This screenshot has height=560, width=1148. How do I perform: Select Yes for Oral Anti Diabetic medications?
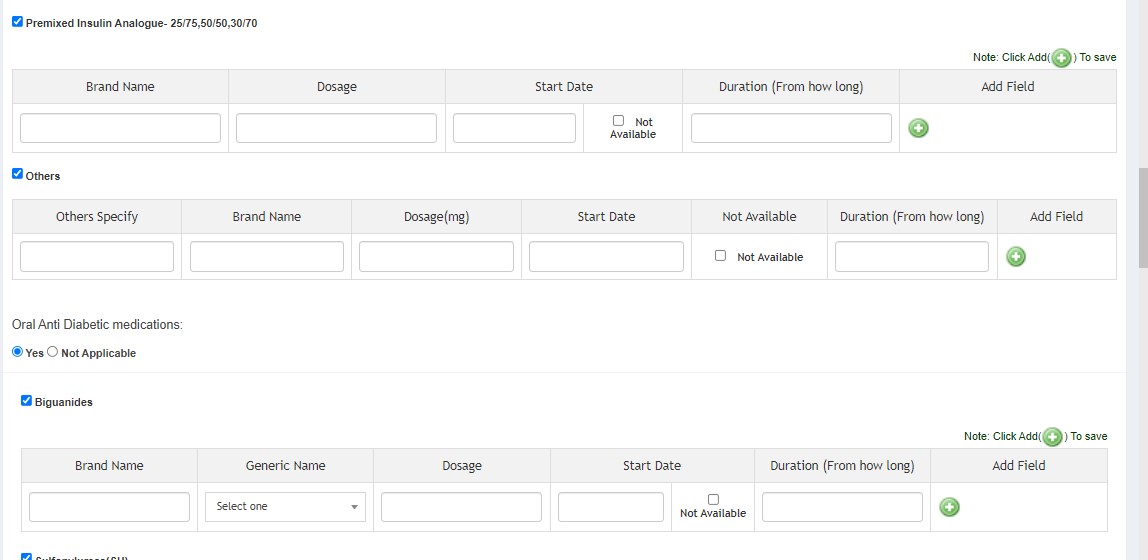click(17, 352)
